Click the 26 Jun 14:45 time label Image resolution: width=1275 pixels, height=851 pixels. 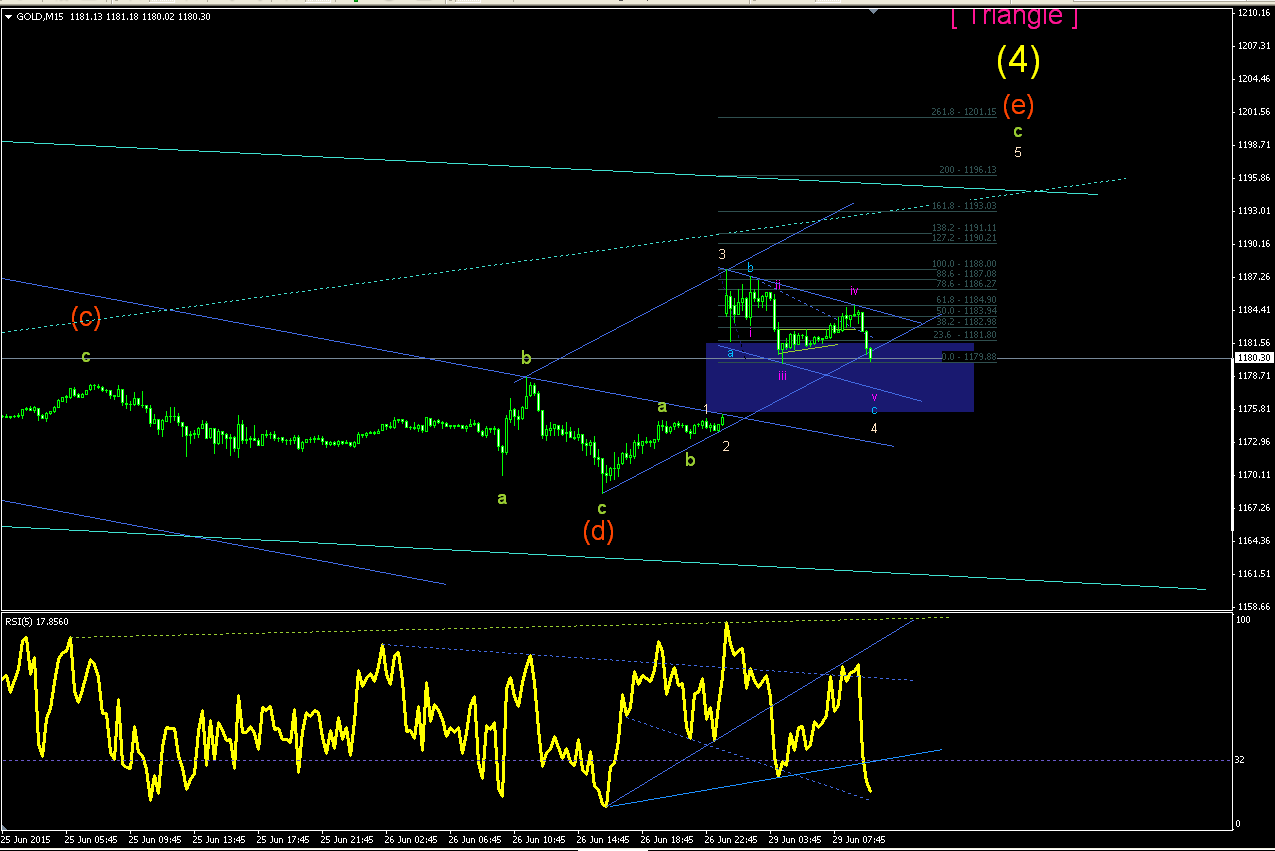(x=603, y=840)
